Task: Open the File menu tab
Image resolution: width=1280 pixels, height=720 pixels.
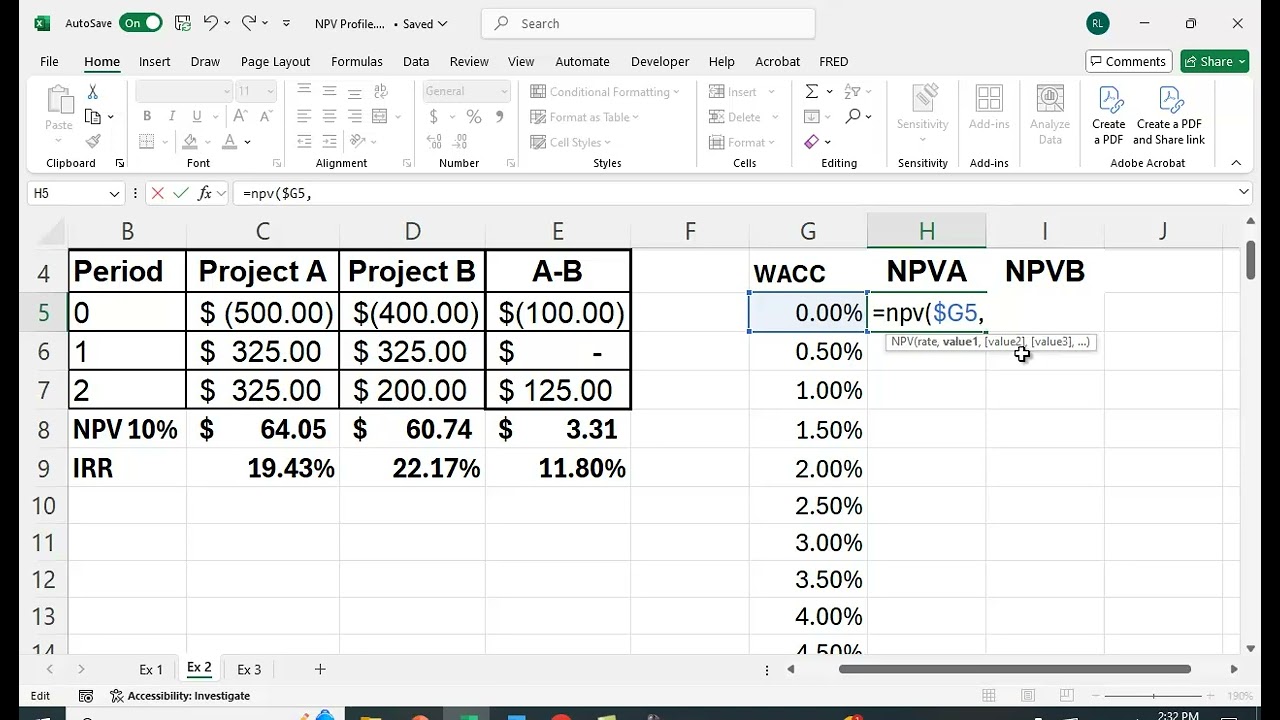Action: tap(49, 61)
